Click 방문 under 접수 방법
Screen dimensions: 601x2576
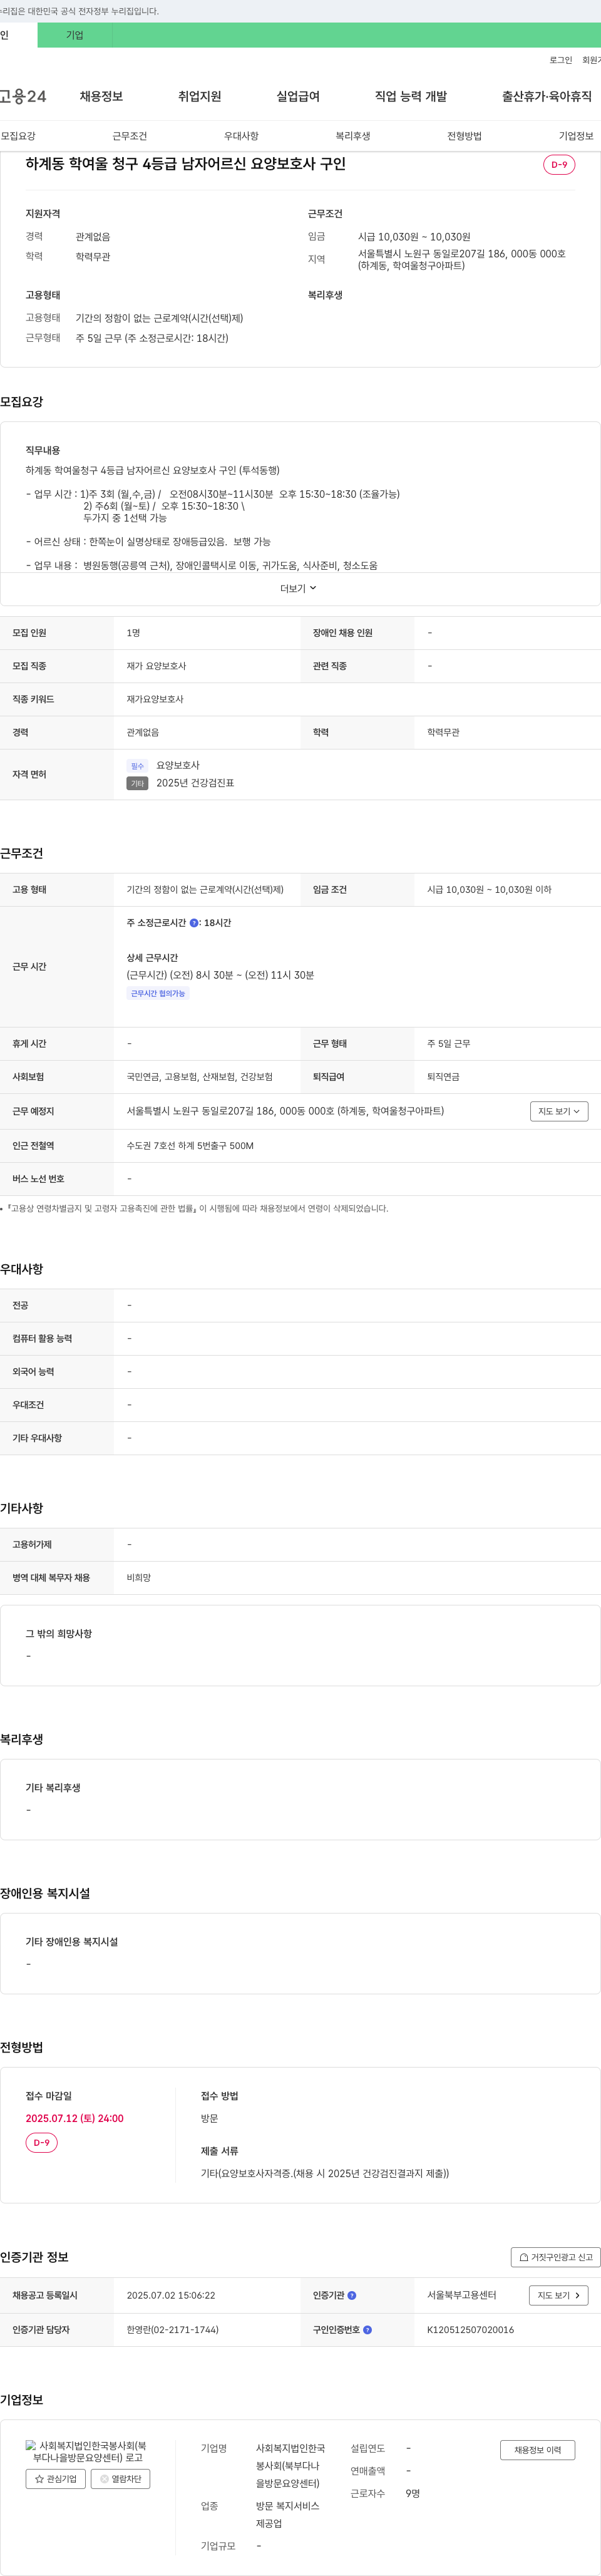pos(209,2118)
